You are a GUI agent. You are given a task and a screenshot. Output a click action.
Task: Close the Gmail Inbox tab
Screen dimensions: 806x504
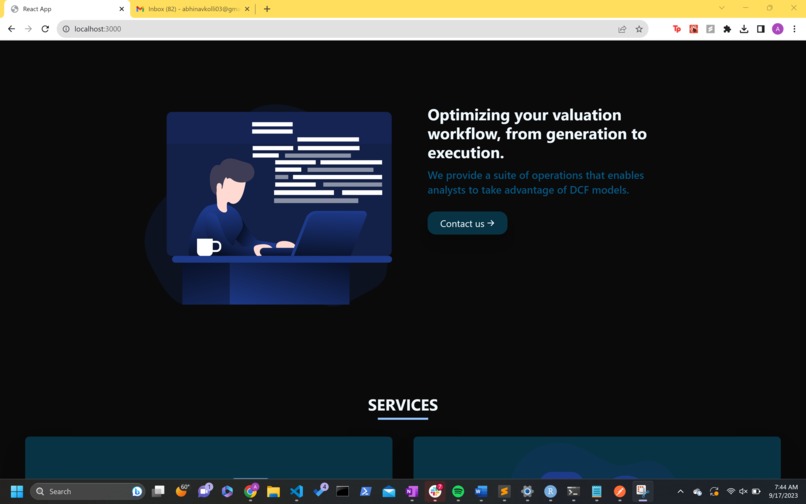pyautogui.click(x=247, y=9)
